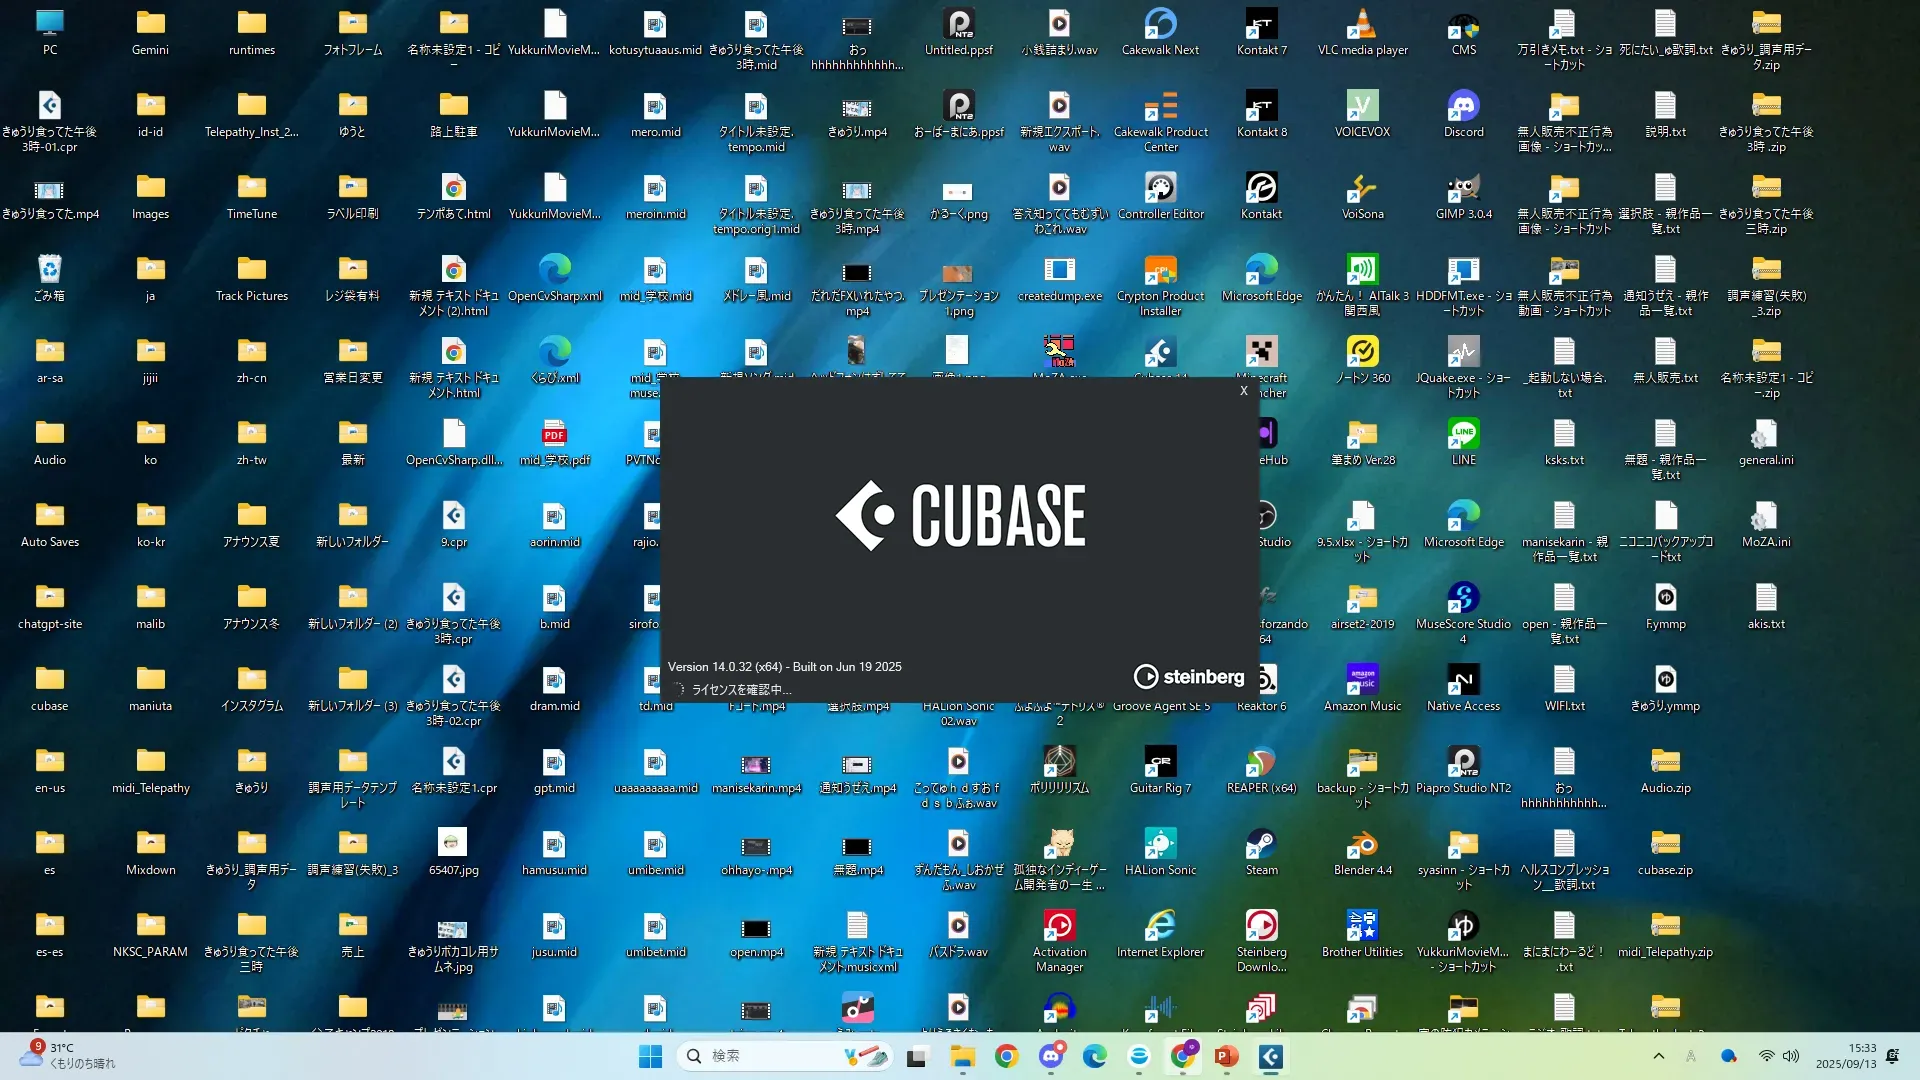Viewport: 1920px width, 1080px height.
Task: Open volume control in system tray
Action: (x=1791, y=1056)
